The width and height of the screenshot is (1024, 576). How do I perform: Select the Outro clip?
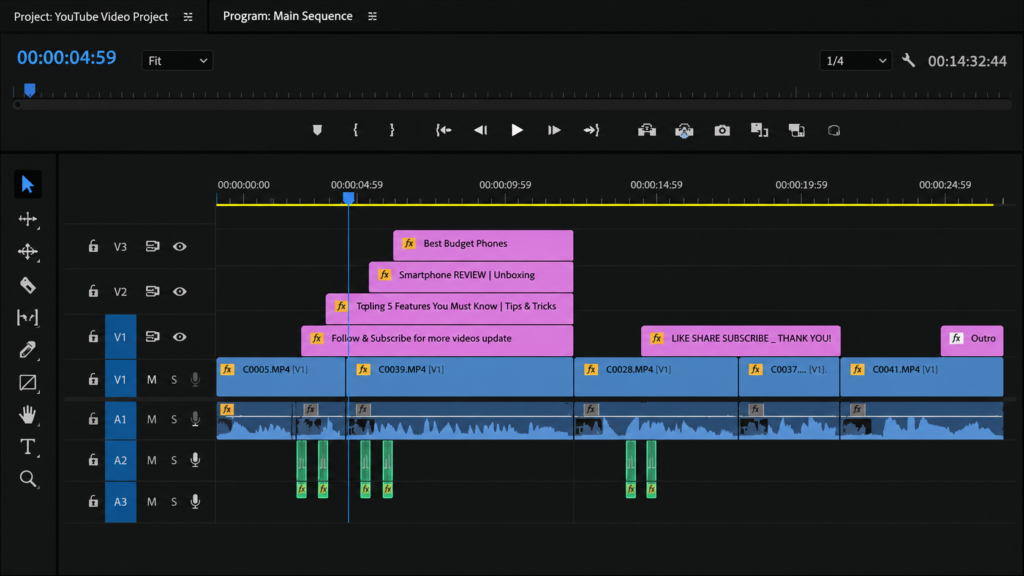(x=972, y=339)
